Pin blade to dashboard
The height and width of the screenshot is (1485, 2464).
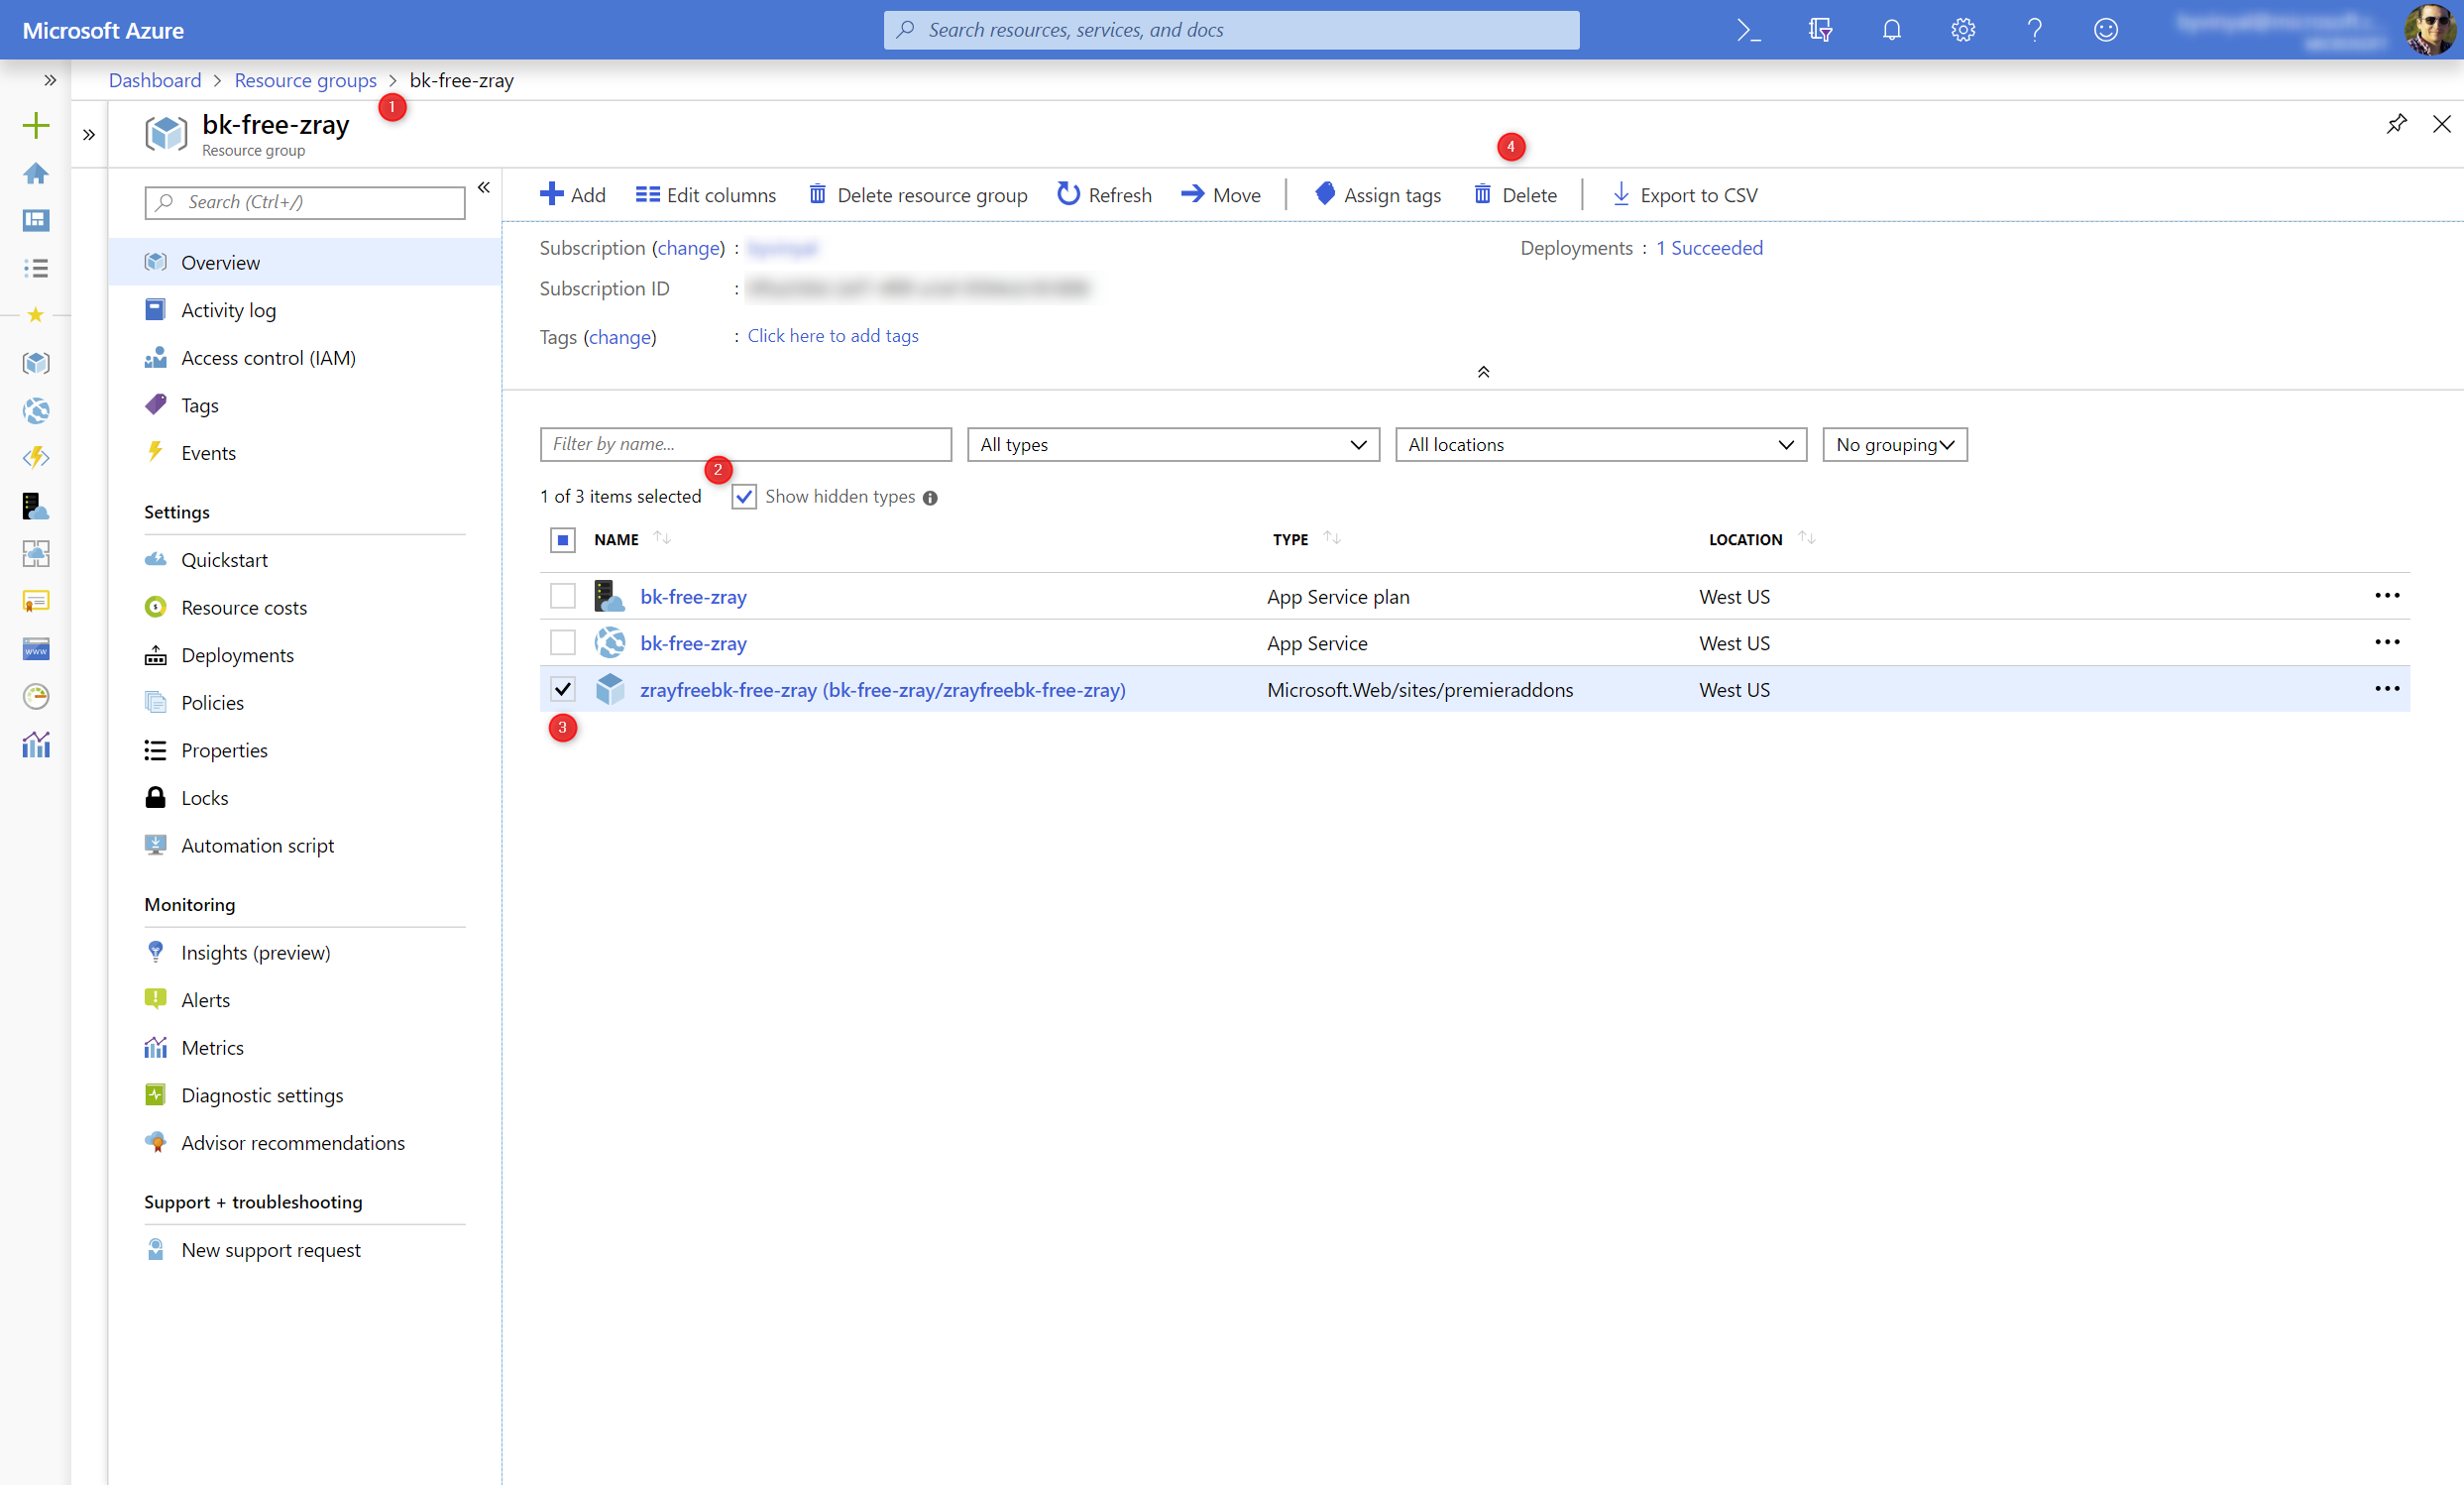click(x=2396, y=124)
